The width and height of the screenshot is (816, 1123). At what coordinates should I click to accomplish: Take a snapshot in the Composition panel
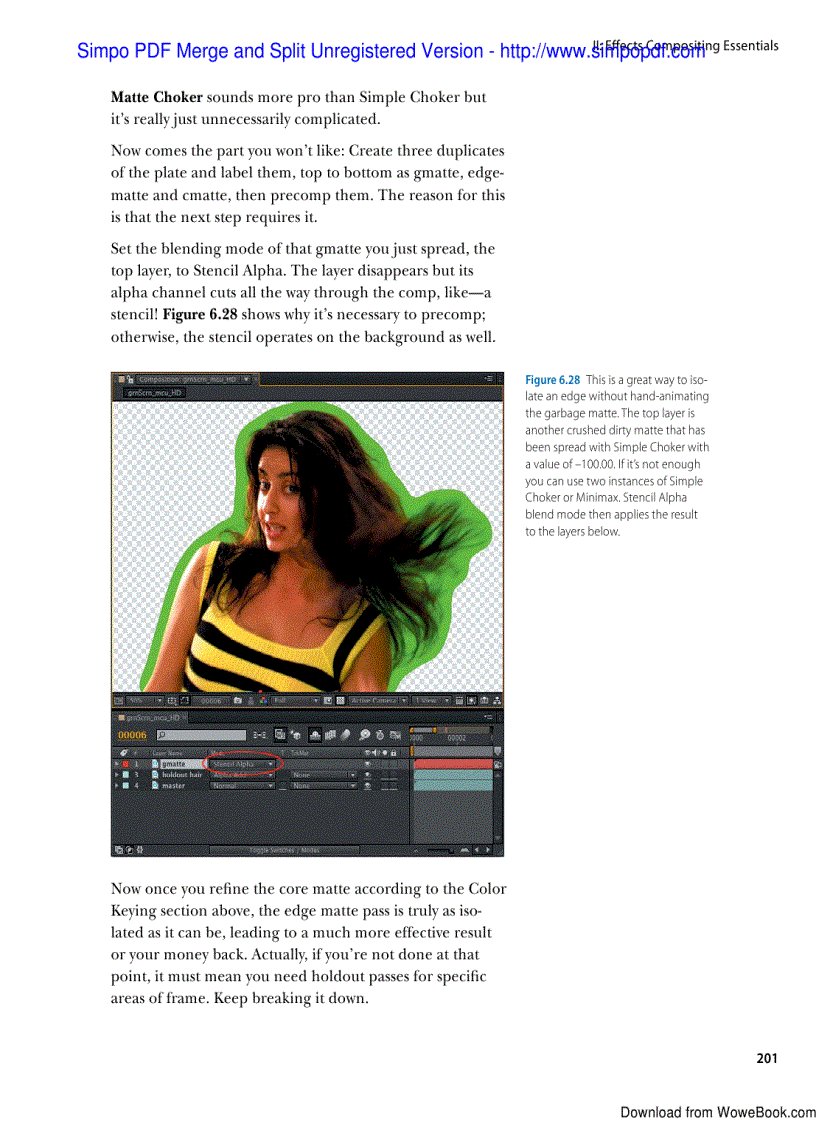point(236,701)
